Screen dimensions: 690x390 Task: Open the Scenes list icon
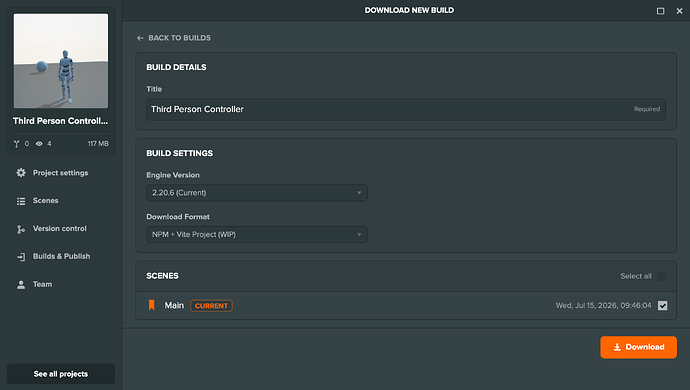click(21, 201)
